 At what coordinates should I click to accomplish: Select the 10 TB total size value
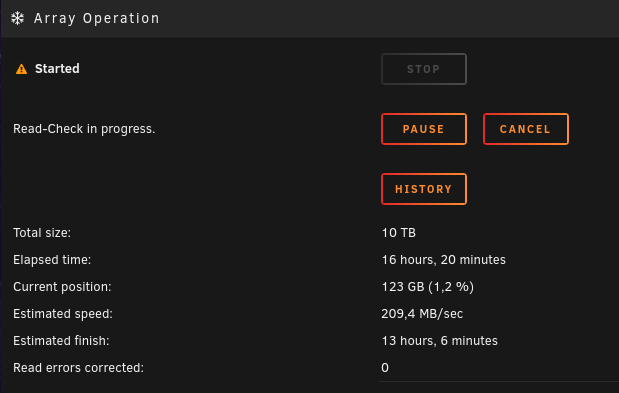tap(399, 233)
